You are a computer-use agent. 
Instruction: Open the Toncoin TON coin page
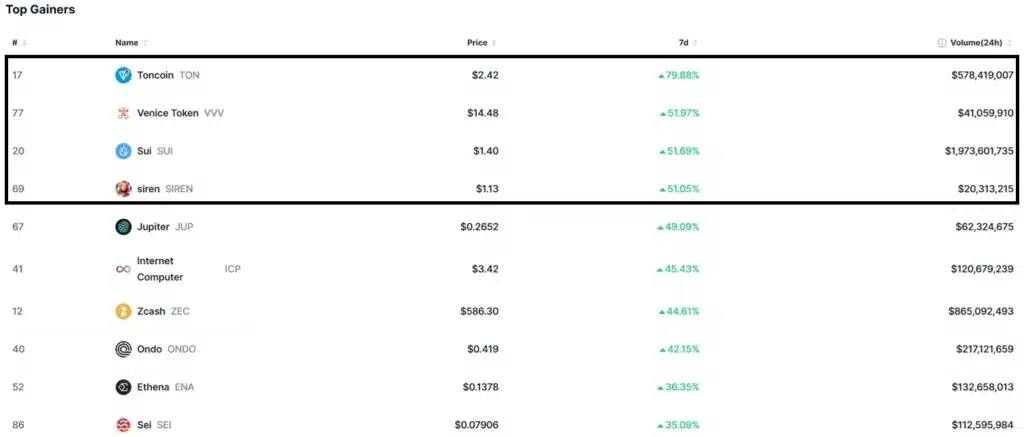(x=168, y=75)
